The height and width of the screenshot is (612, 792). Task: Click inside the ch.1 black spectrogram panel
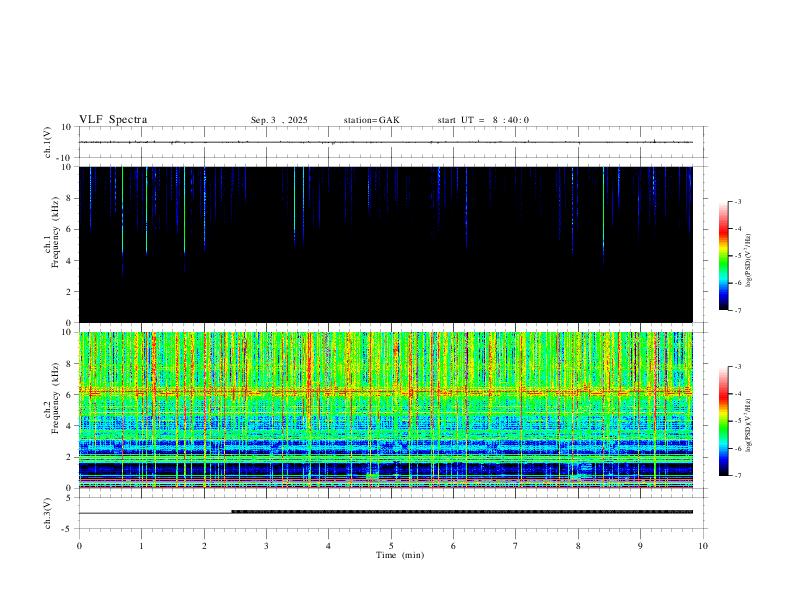[386, 244]
